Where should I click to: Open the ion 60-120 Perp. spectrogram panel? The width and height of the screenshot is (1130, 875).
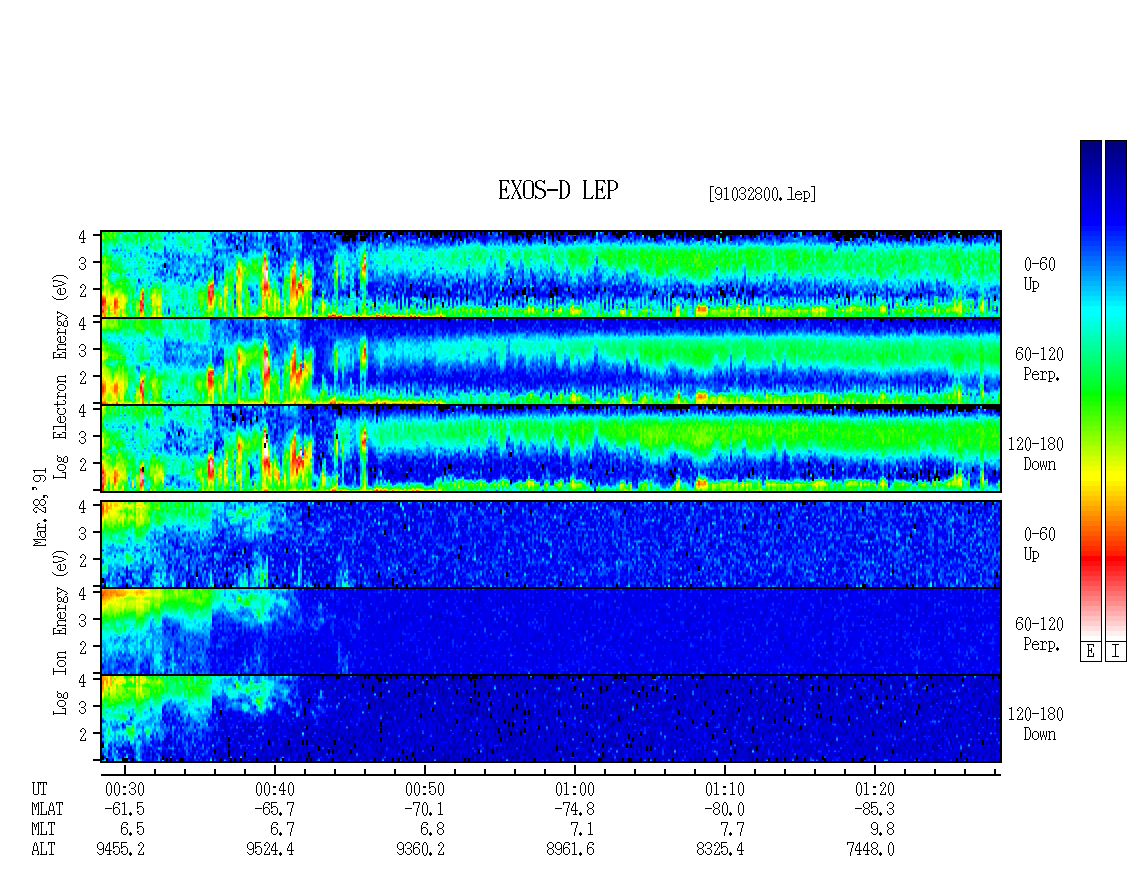pyautogui.click(x=551, y=631)
